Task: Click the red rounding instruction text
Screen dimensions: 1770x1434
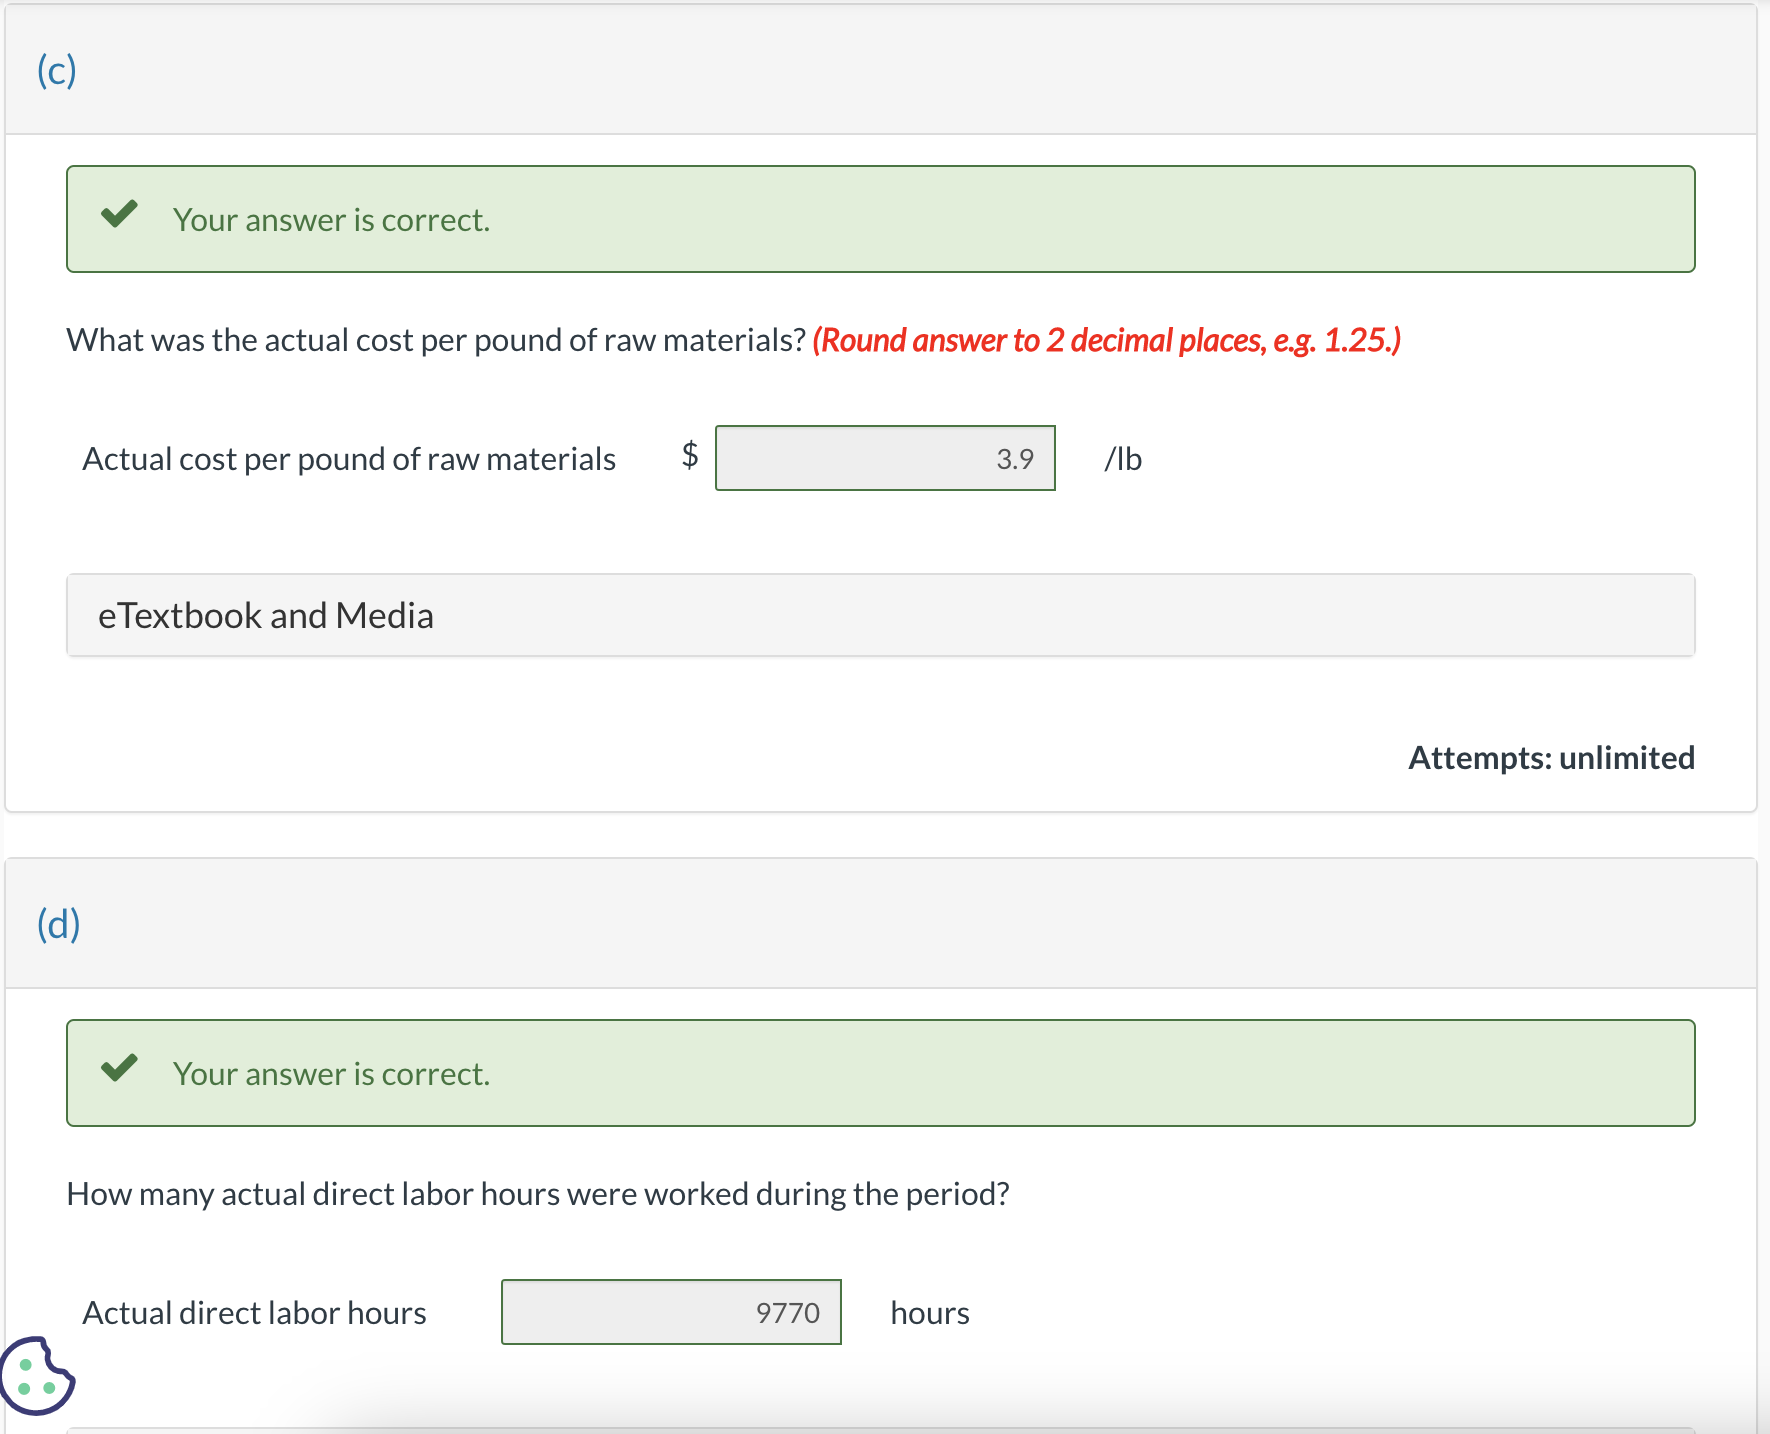Action: click(1106, 340)
